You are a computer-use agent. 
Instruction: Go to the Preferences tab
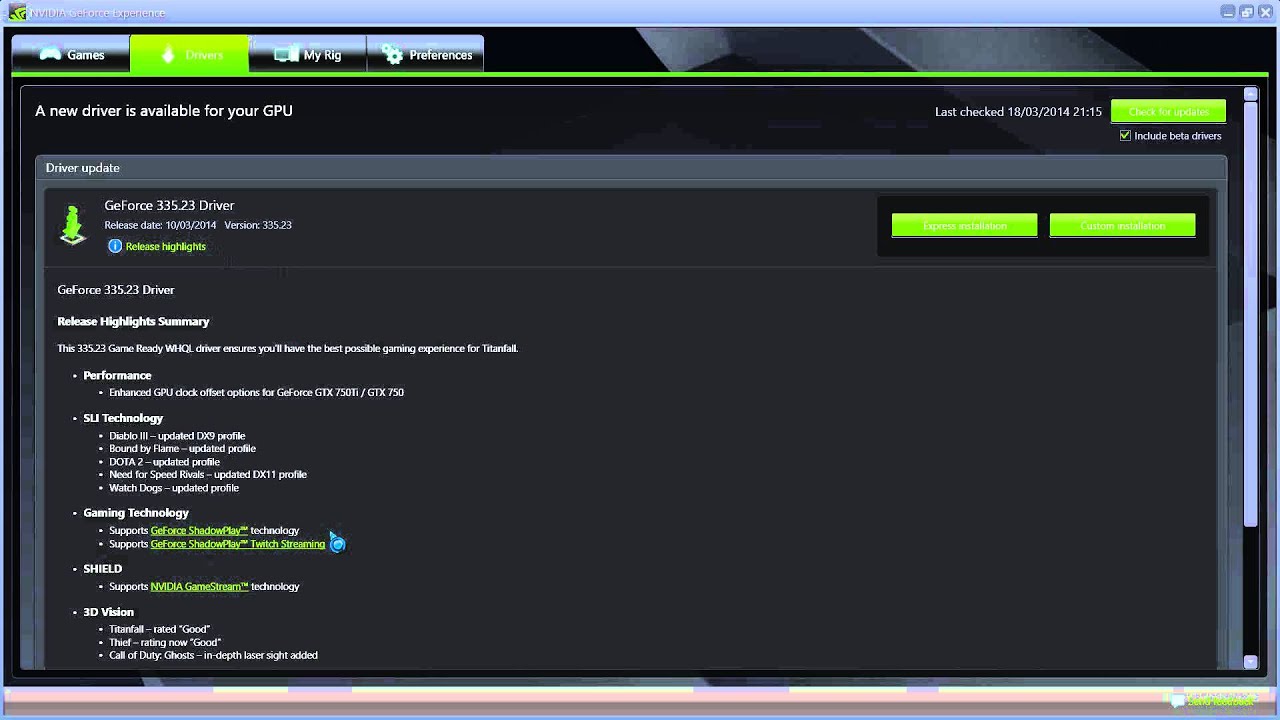425,55
